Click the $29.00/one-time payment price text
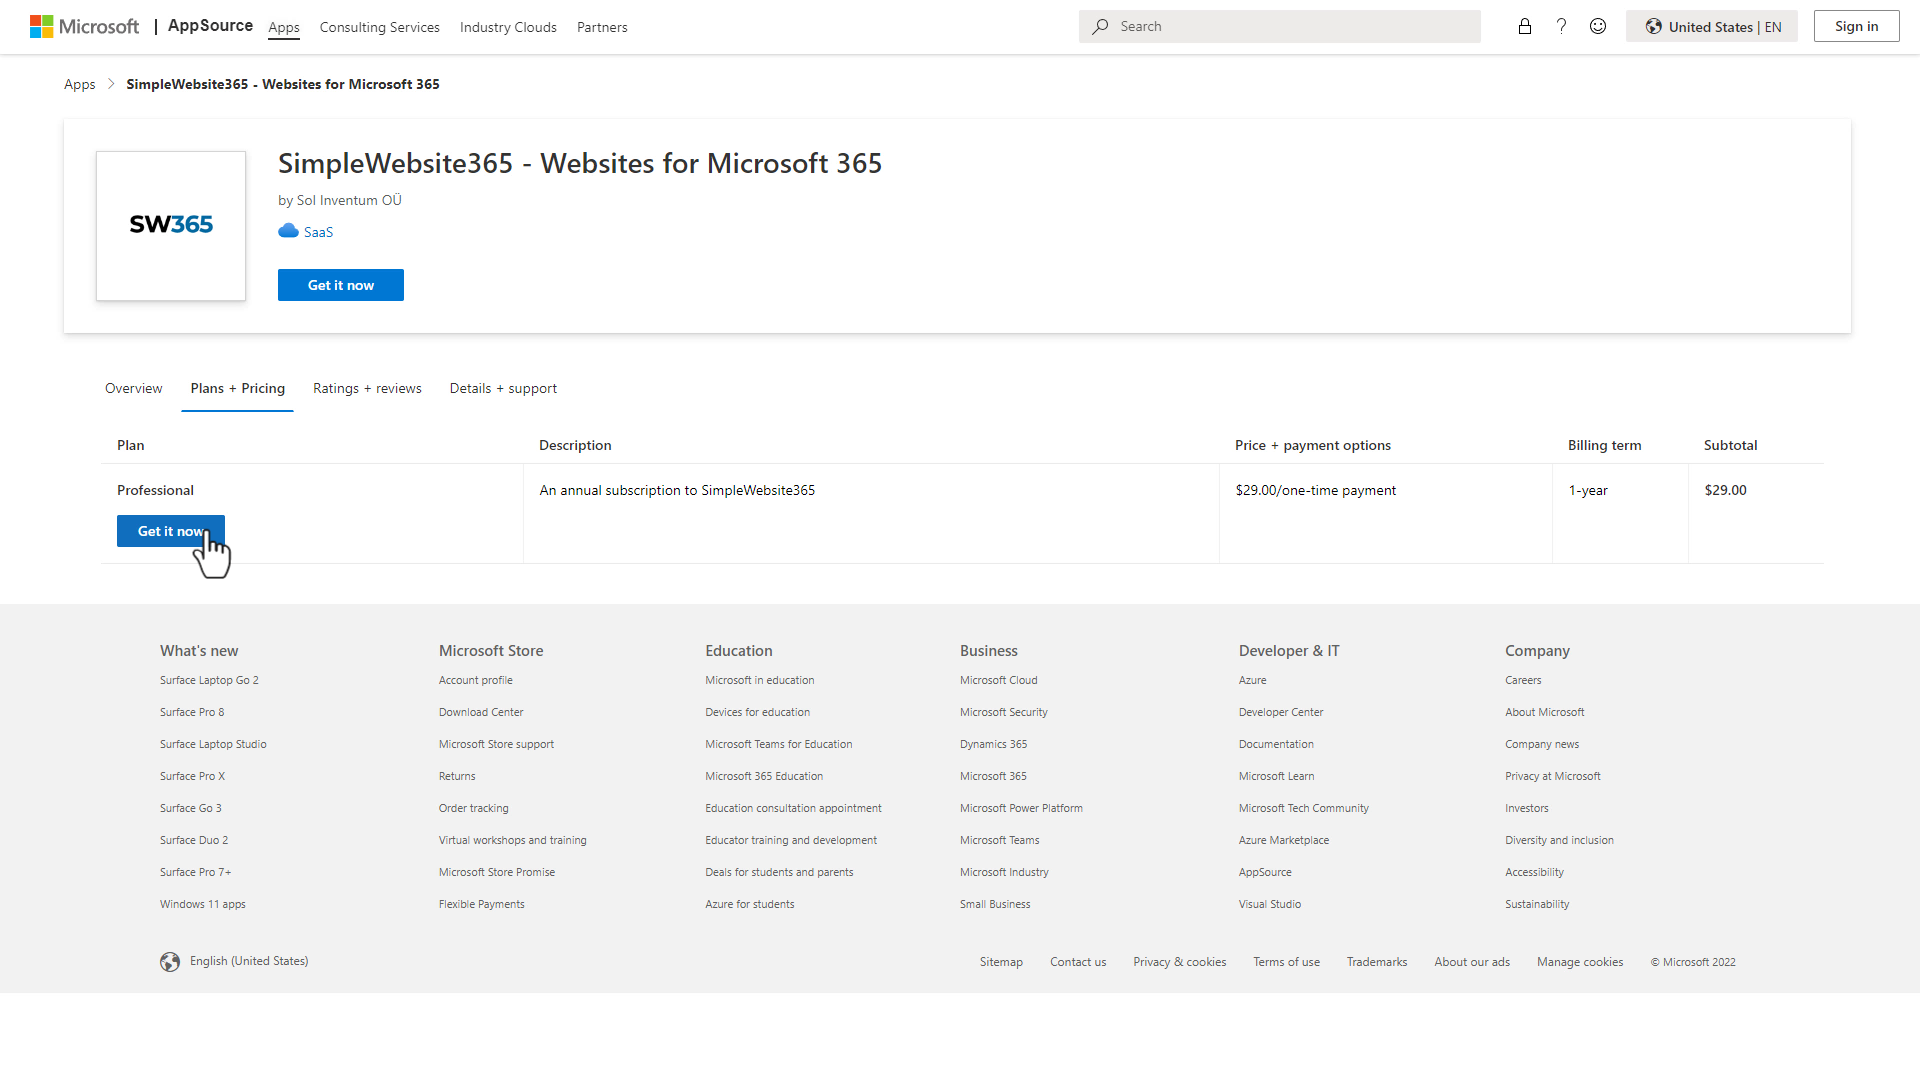 tap(1316, 490)
